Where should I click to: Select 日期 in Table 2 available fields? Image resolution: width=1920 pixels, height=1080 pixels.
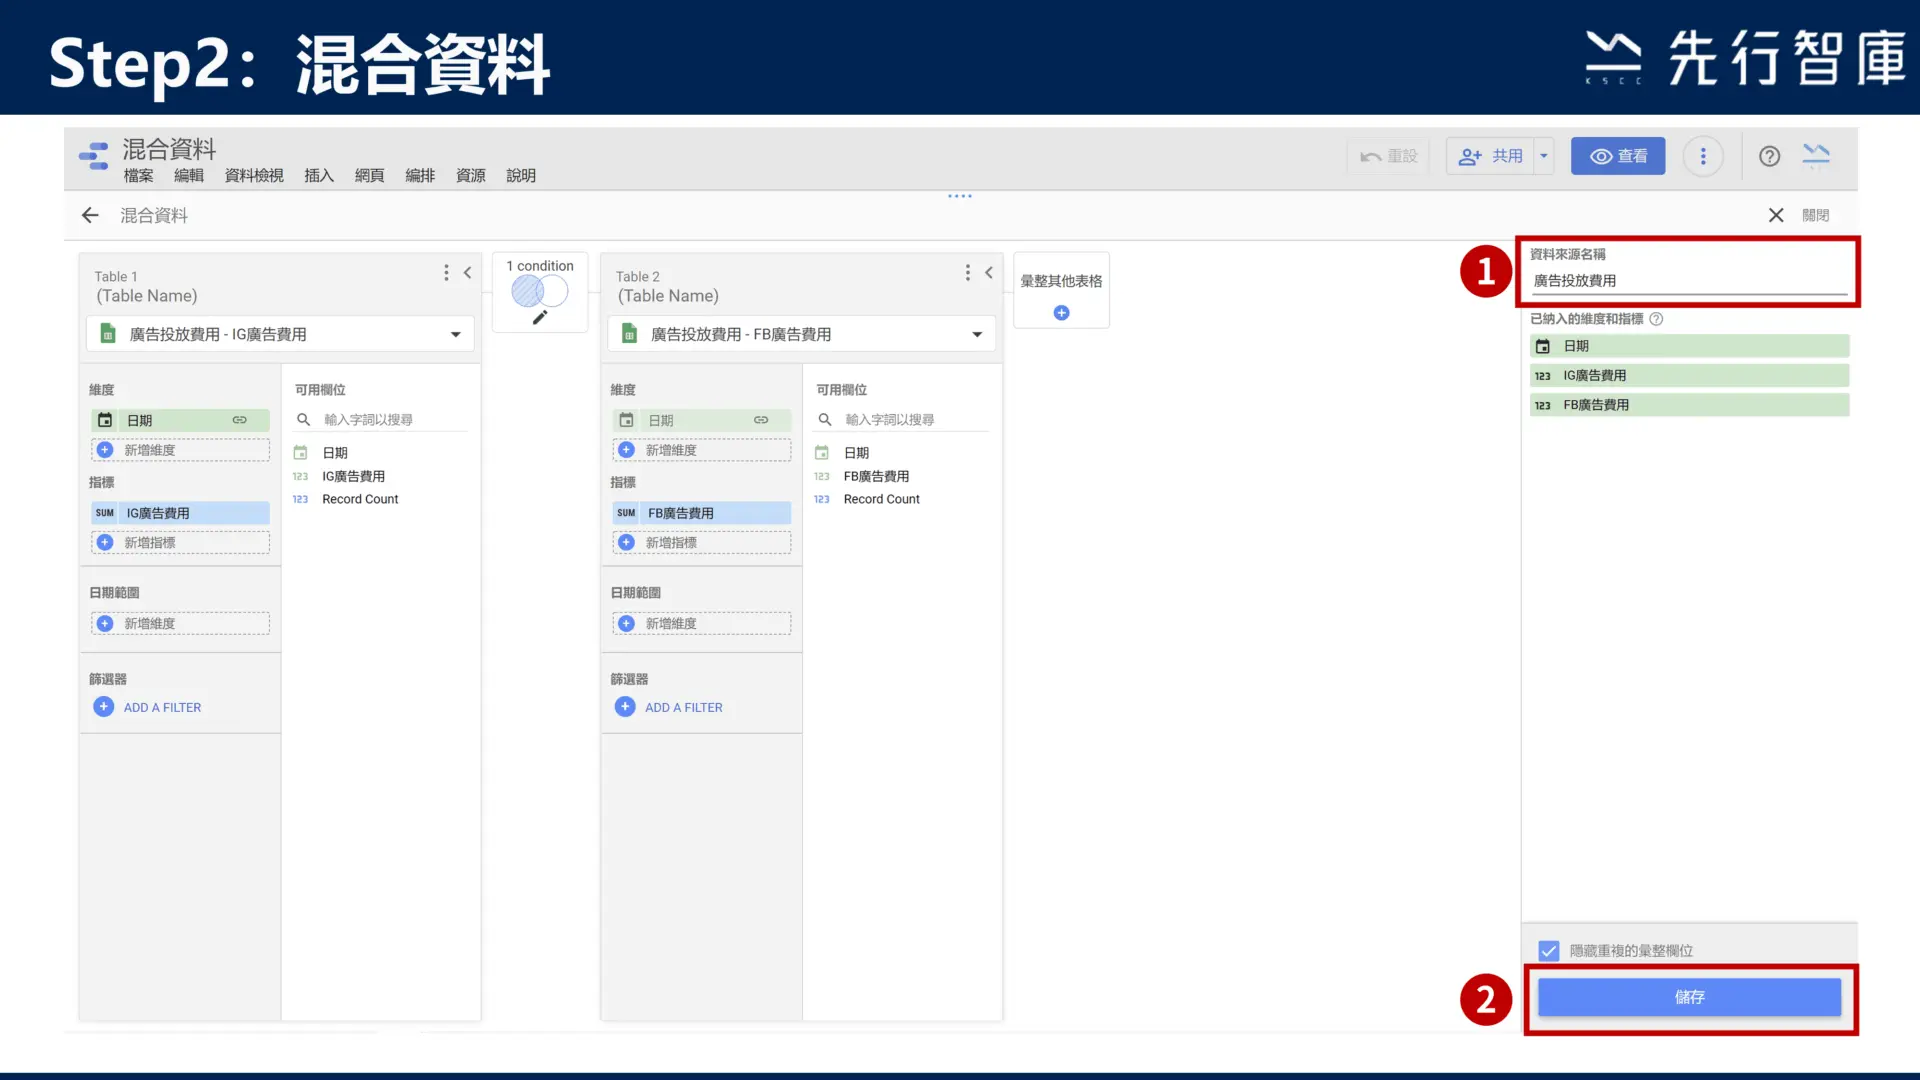coord(856,453)
